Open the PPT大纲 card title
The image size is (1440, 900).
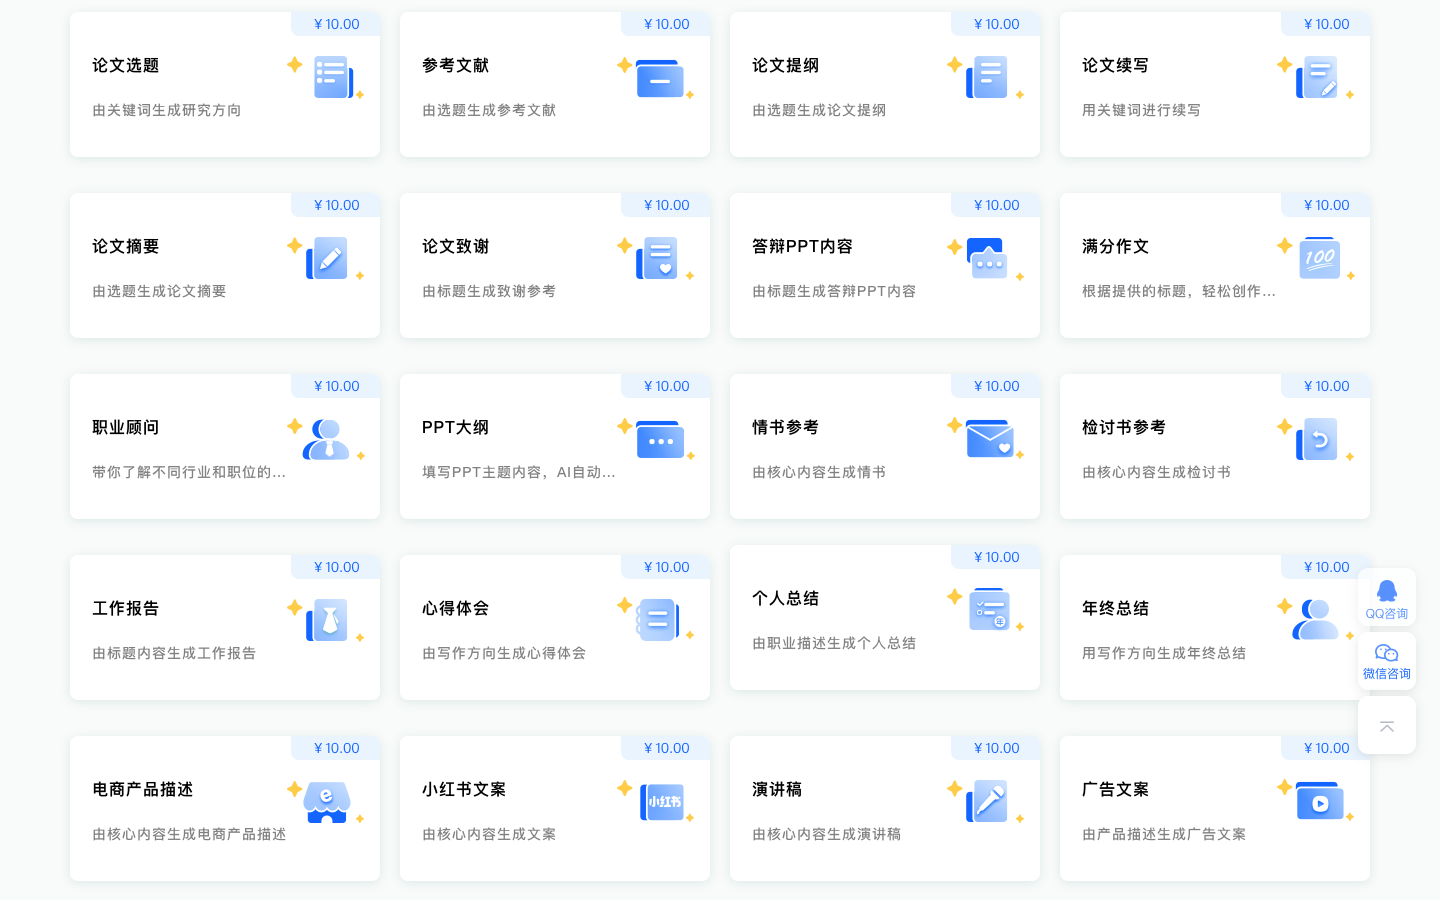(455, 428)
